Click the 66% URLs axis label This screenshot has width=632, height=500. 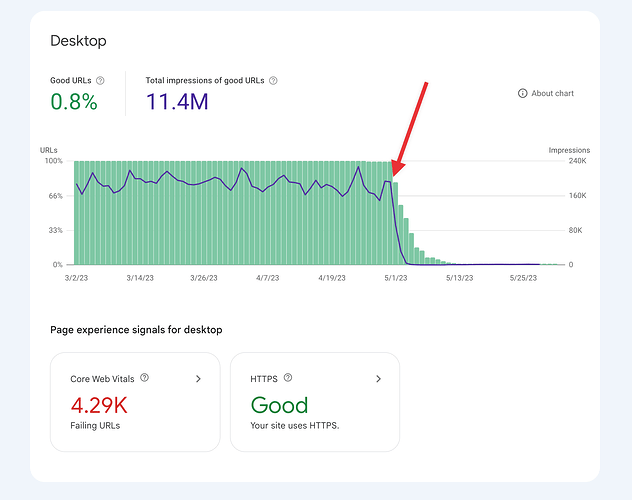click(56, 196)
